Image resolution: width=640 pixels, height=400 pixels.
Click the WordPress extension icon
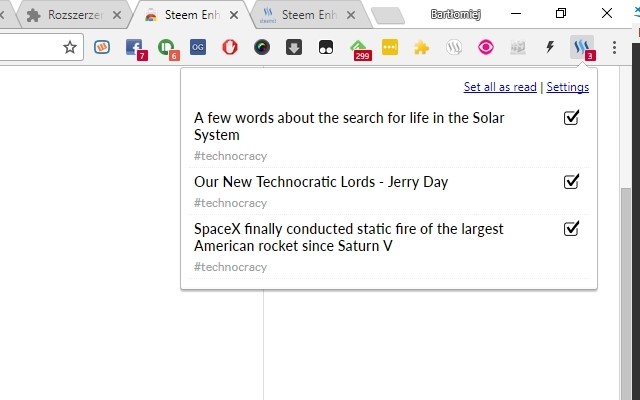(454, 47)
